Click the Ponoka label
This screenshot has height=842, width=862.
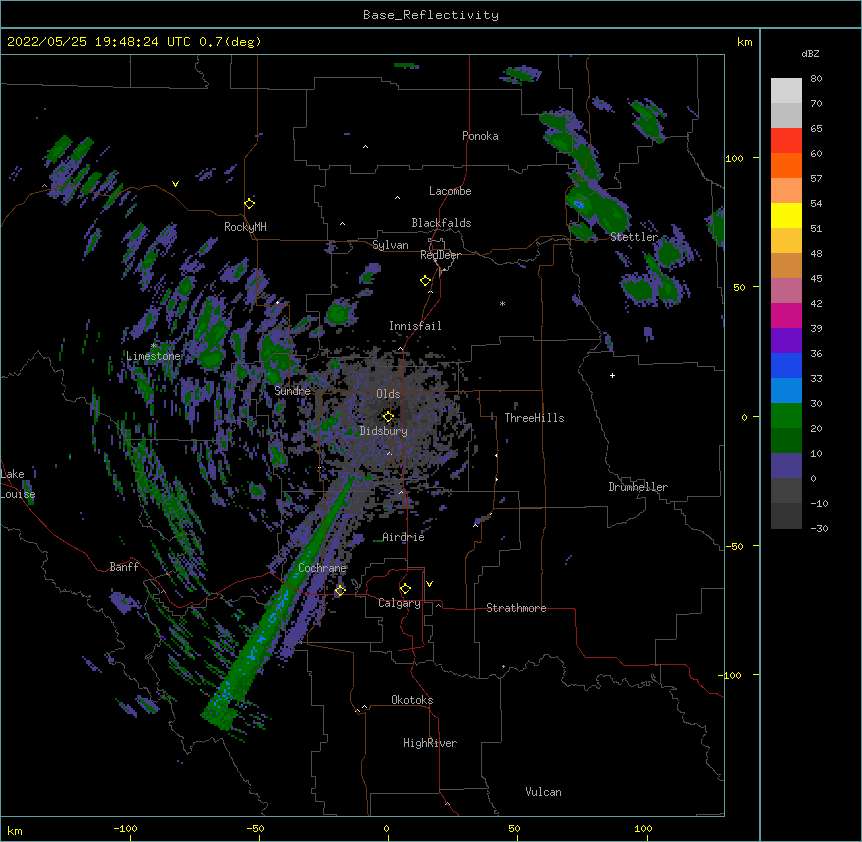(480, 136)
